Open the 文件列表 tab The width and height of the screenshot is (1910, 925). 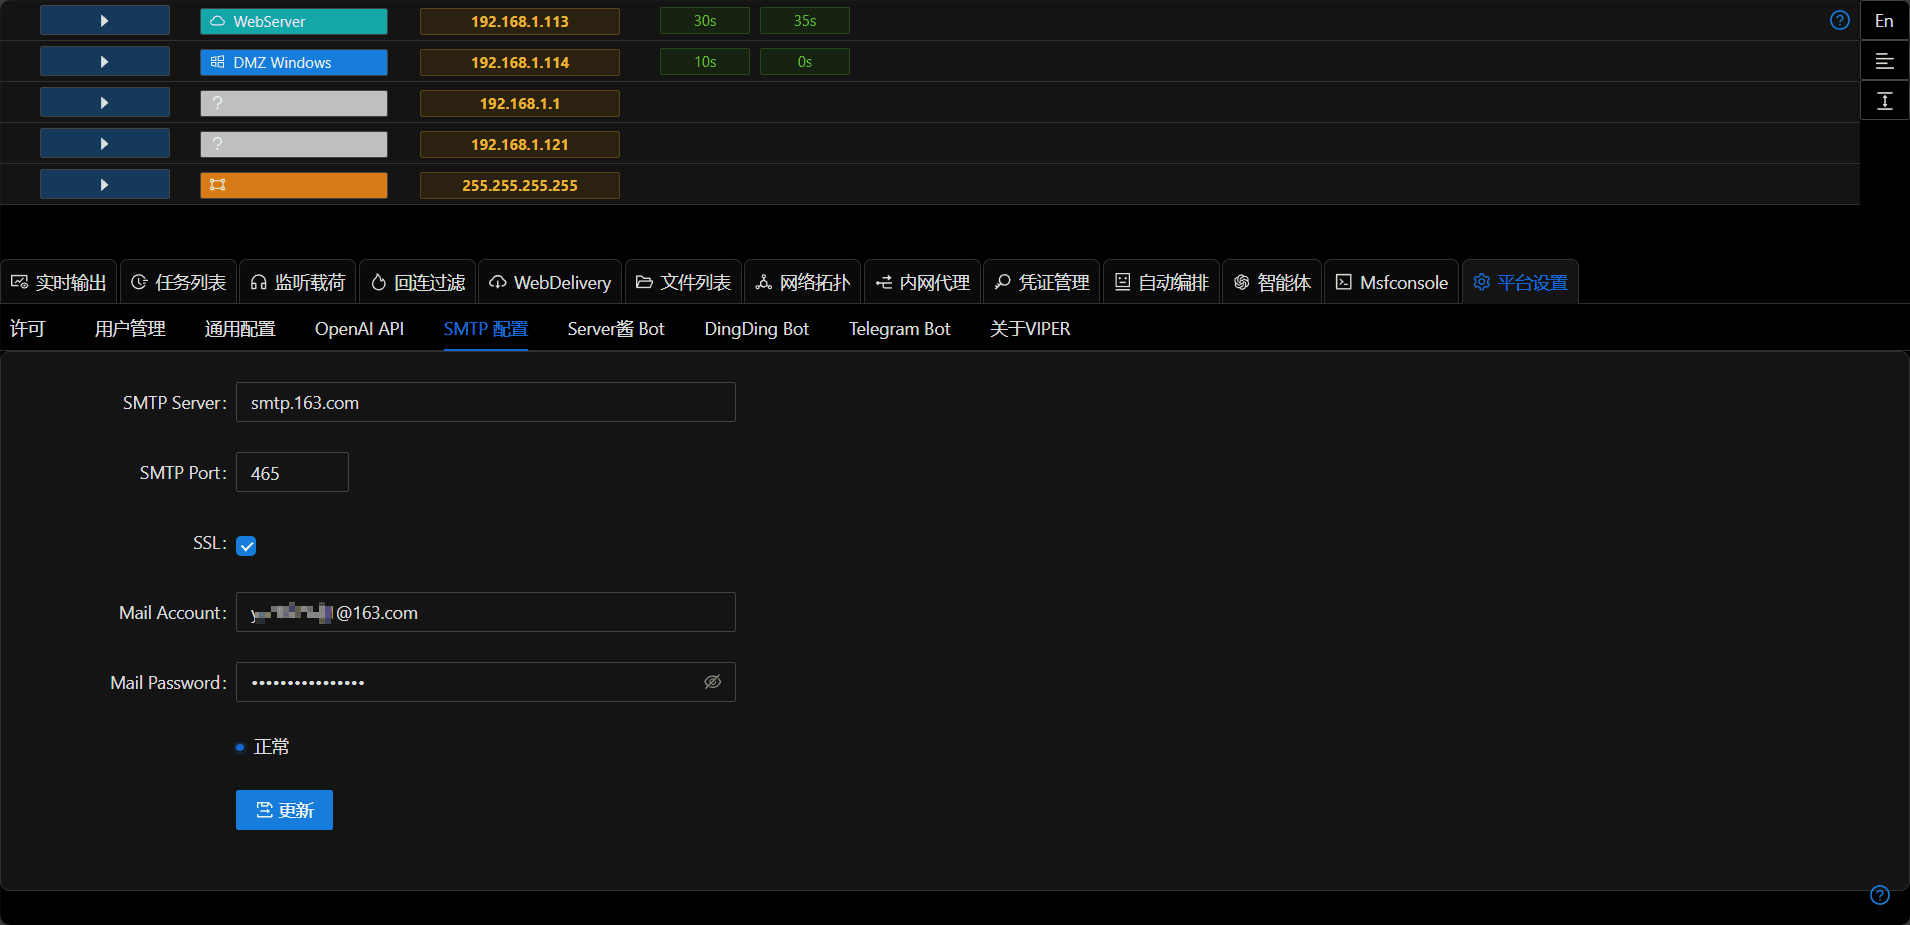(683, 282)
